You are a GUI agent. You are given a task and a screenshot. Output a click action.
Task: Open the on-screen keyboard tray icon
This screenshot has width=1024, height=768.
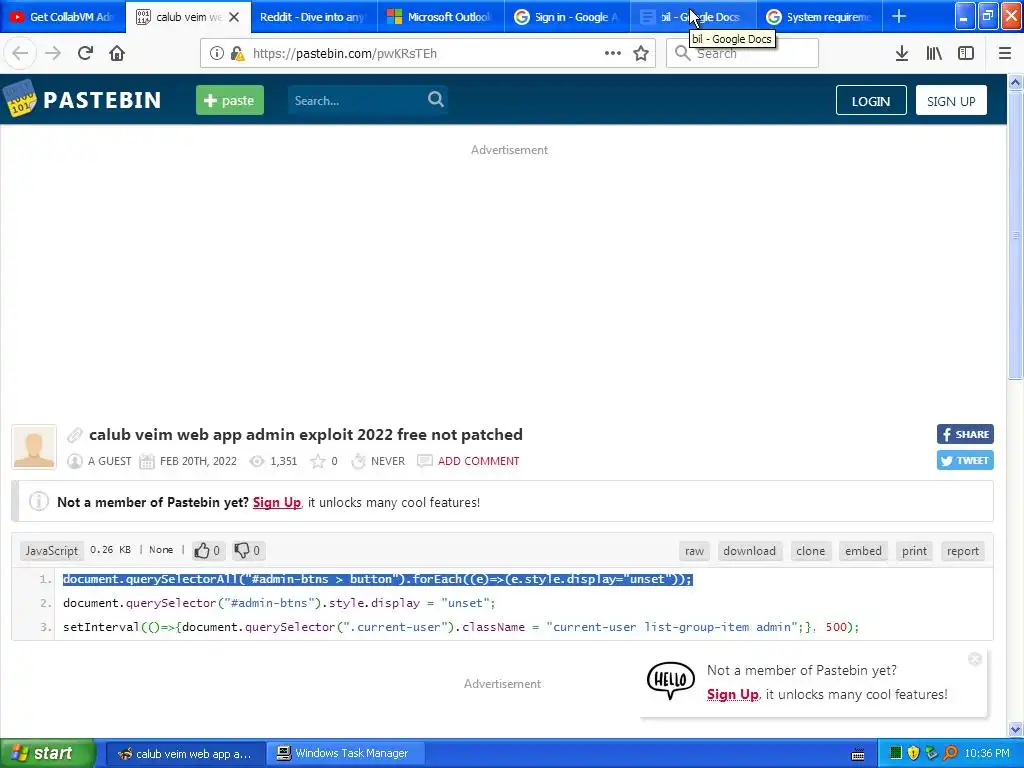click(858, 755)
